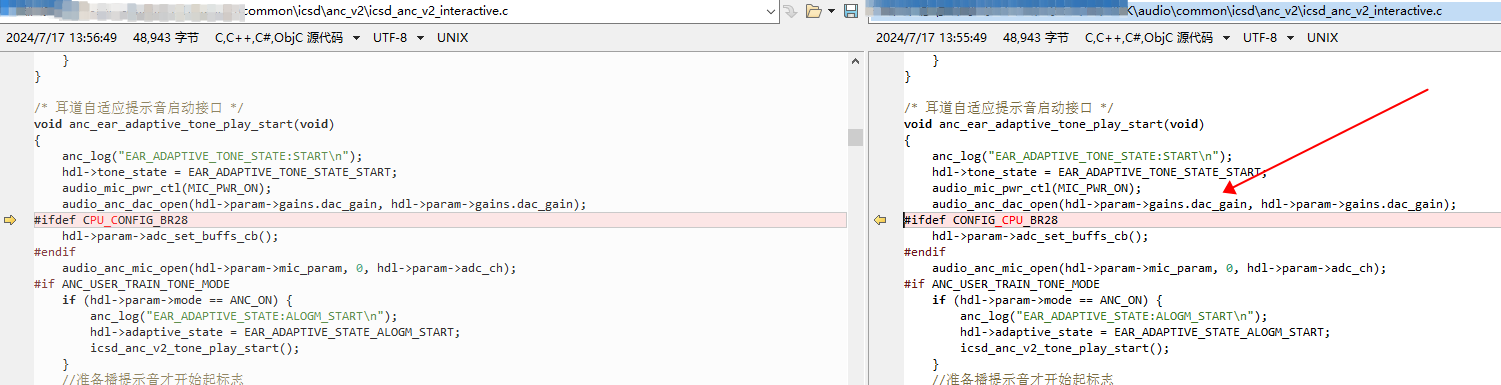Click the left comment line 耳道自适应提示音启动接口

tap(139, 107)
